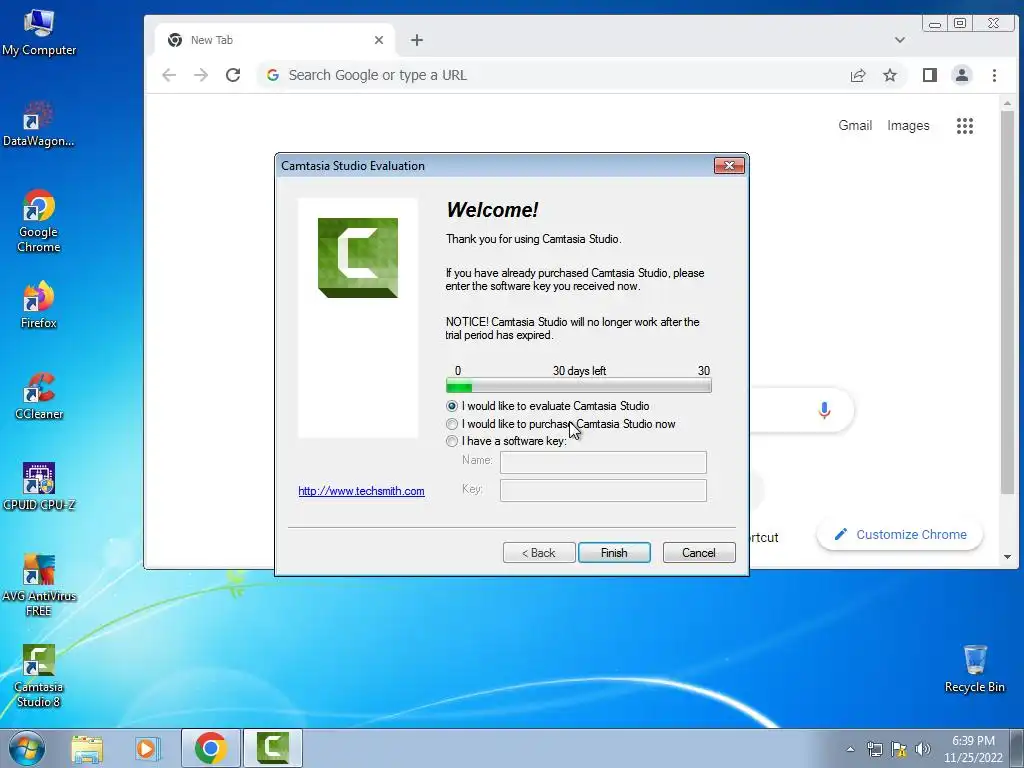This screenshot has height=768, width=1024.
Task: Open Images link on the New Tab page
Action: pyautogui.click(x=908, y=125)
